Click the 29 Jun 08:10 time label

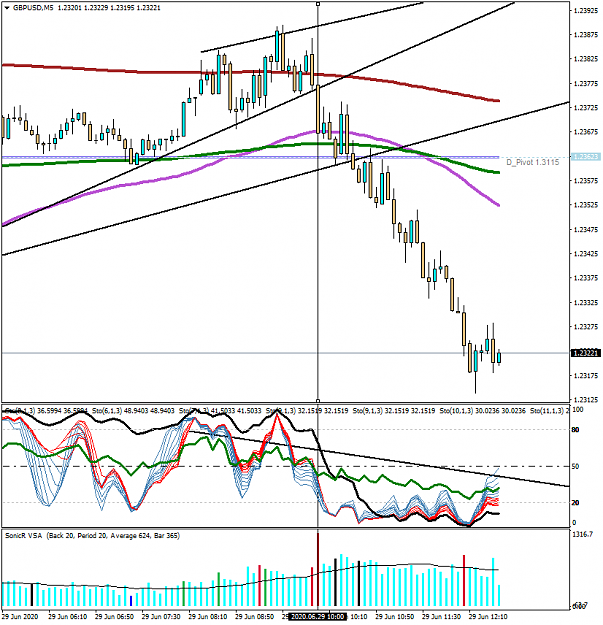pos(208,616)
